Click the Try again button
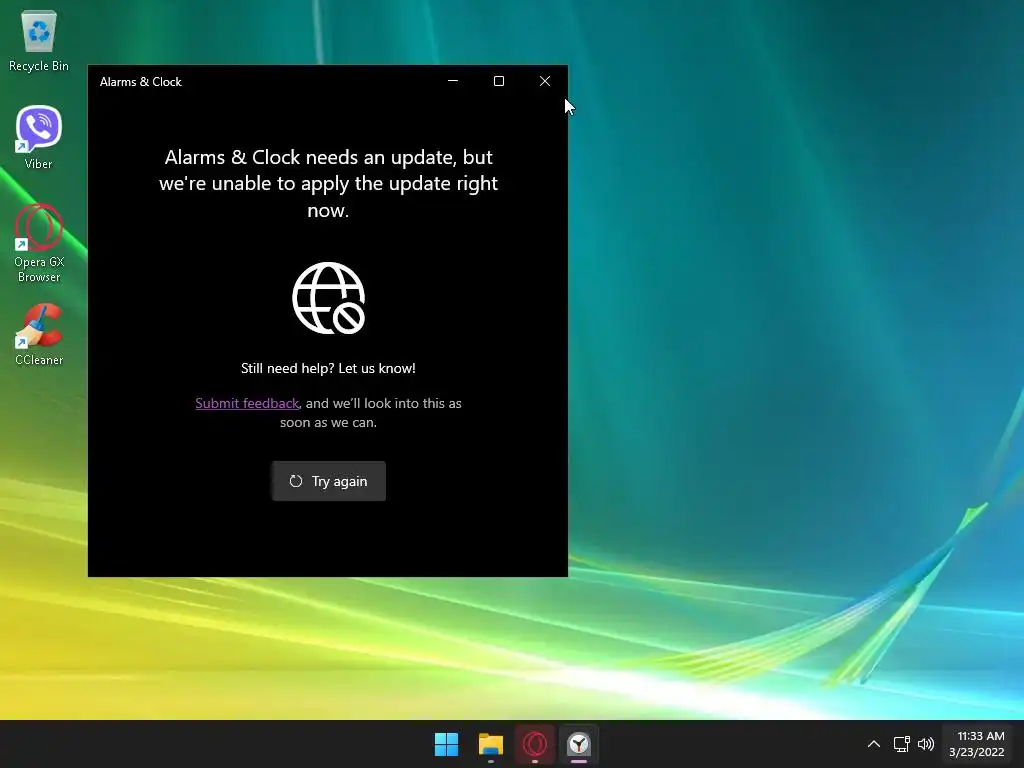The image size is (1024, 768). pyautogui.click(x=328, y=481)
